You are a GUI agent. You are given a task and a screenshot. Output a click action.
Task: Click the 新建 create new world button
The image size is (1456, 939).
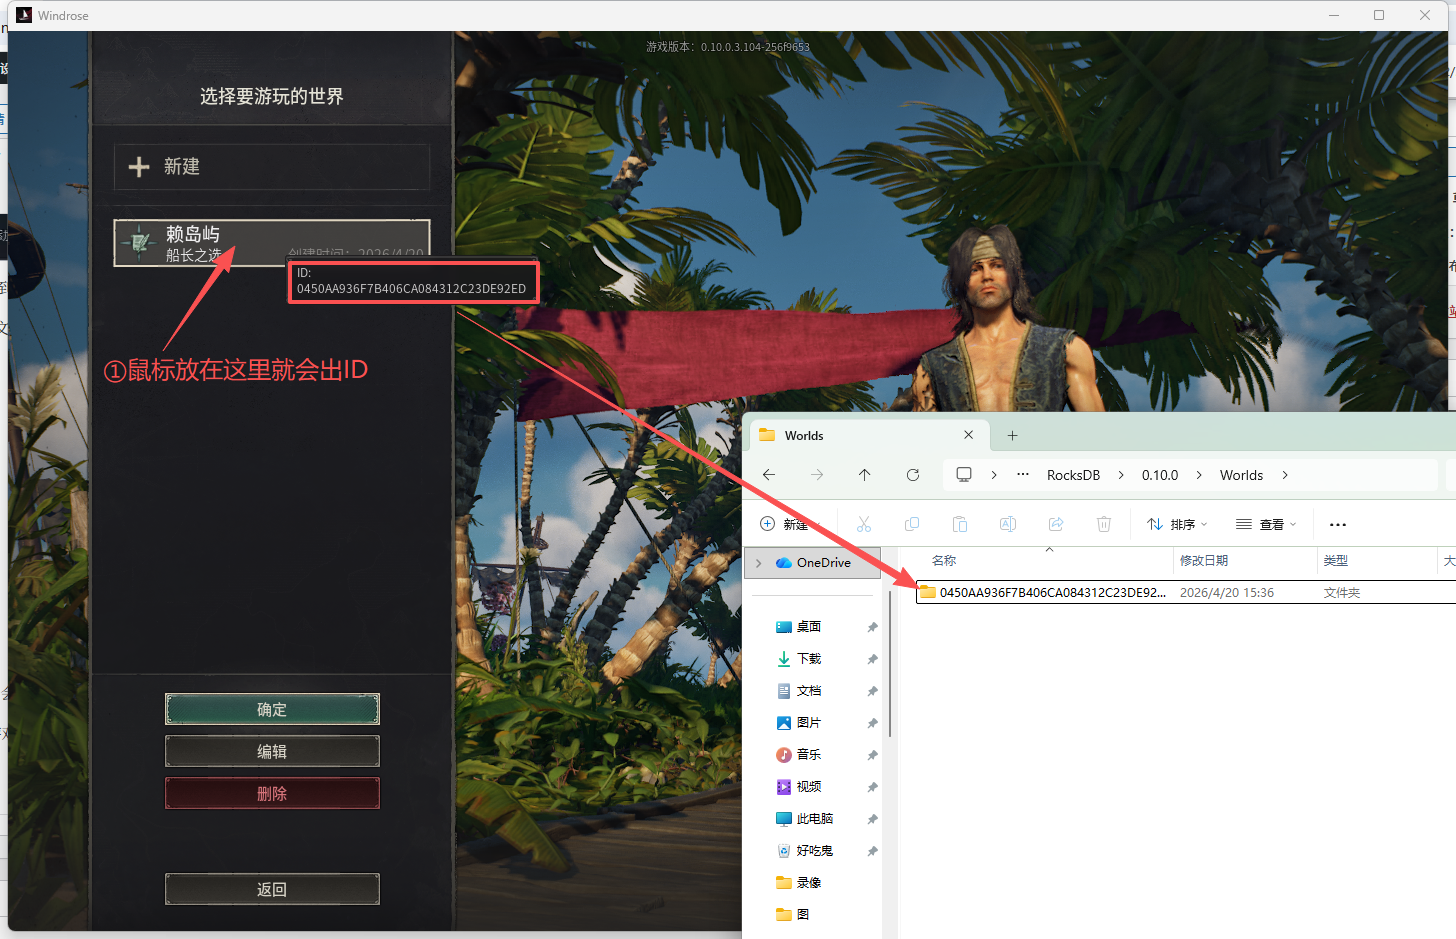272,167
